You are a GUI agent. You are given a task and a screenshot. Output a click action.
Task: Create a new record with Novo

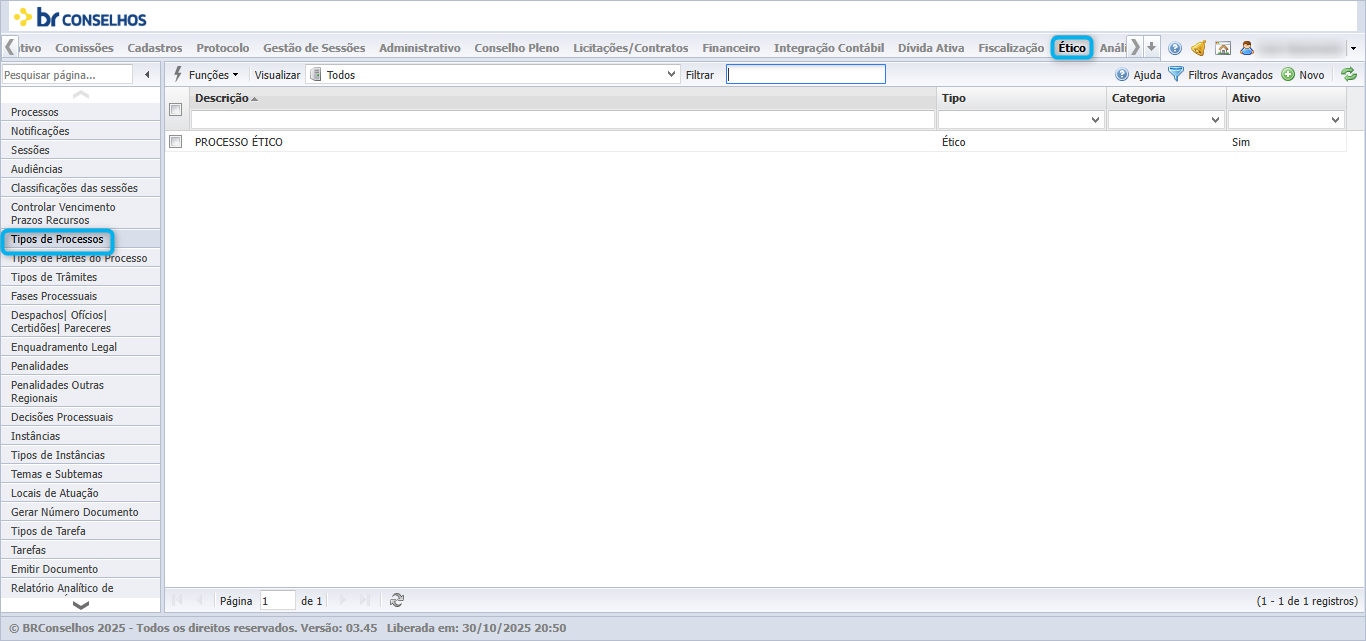1303,74
